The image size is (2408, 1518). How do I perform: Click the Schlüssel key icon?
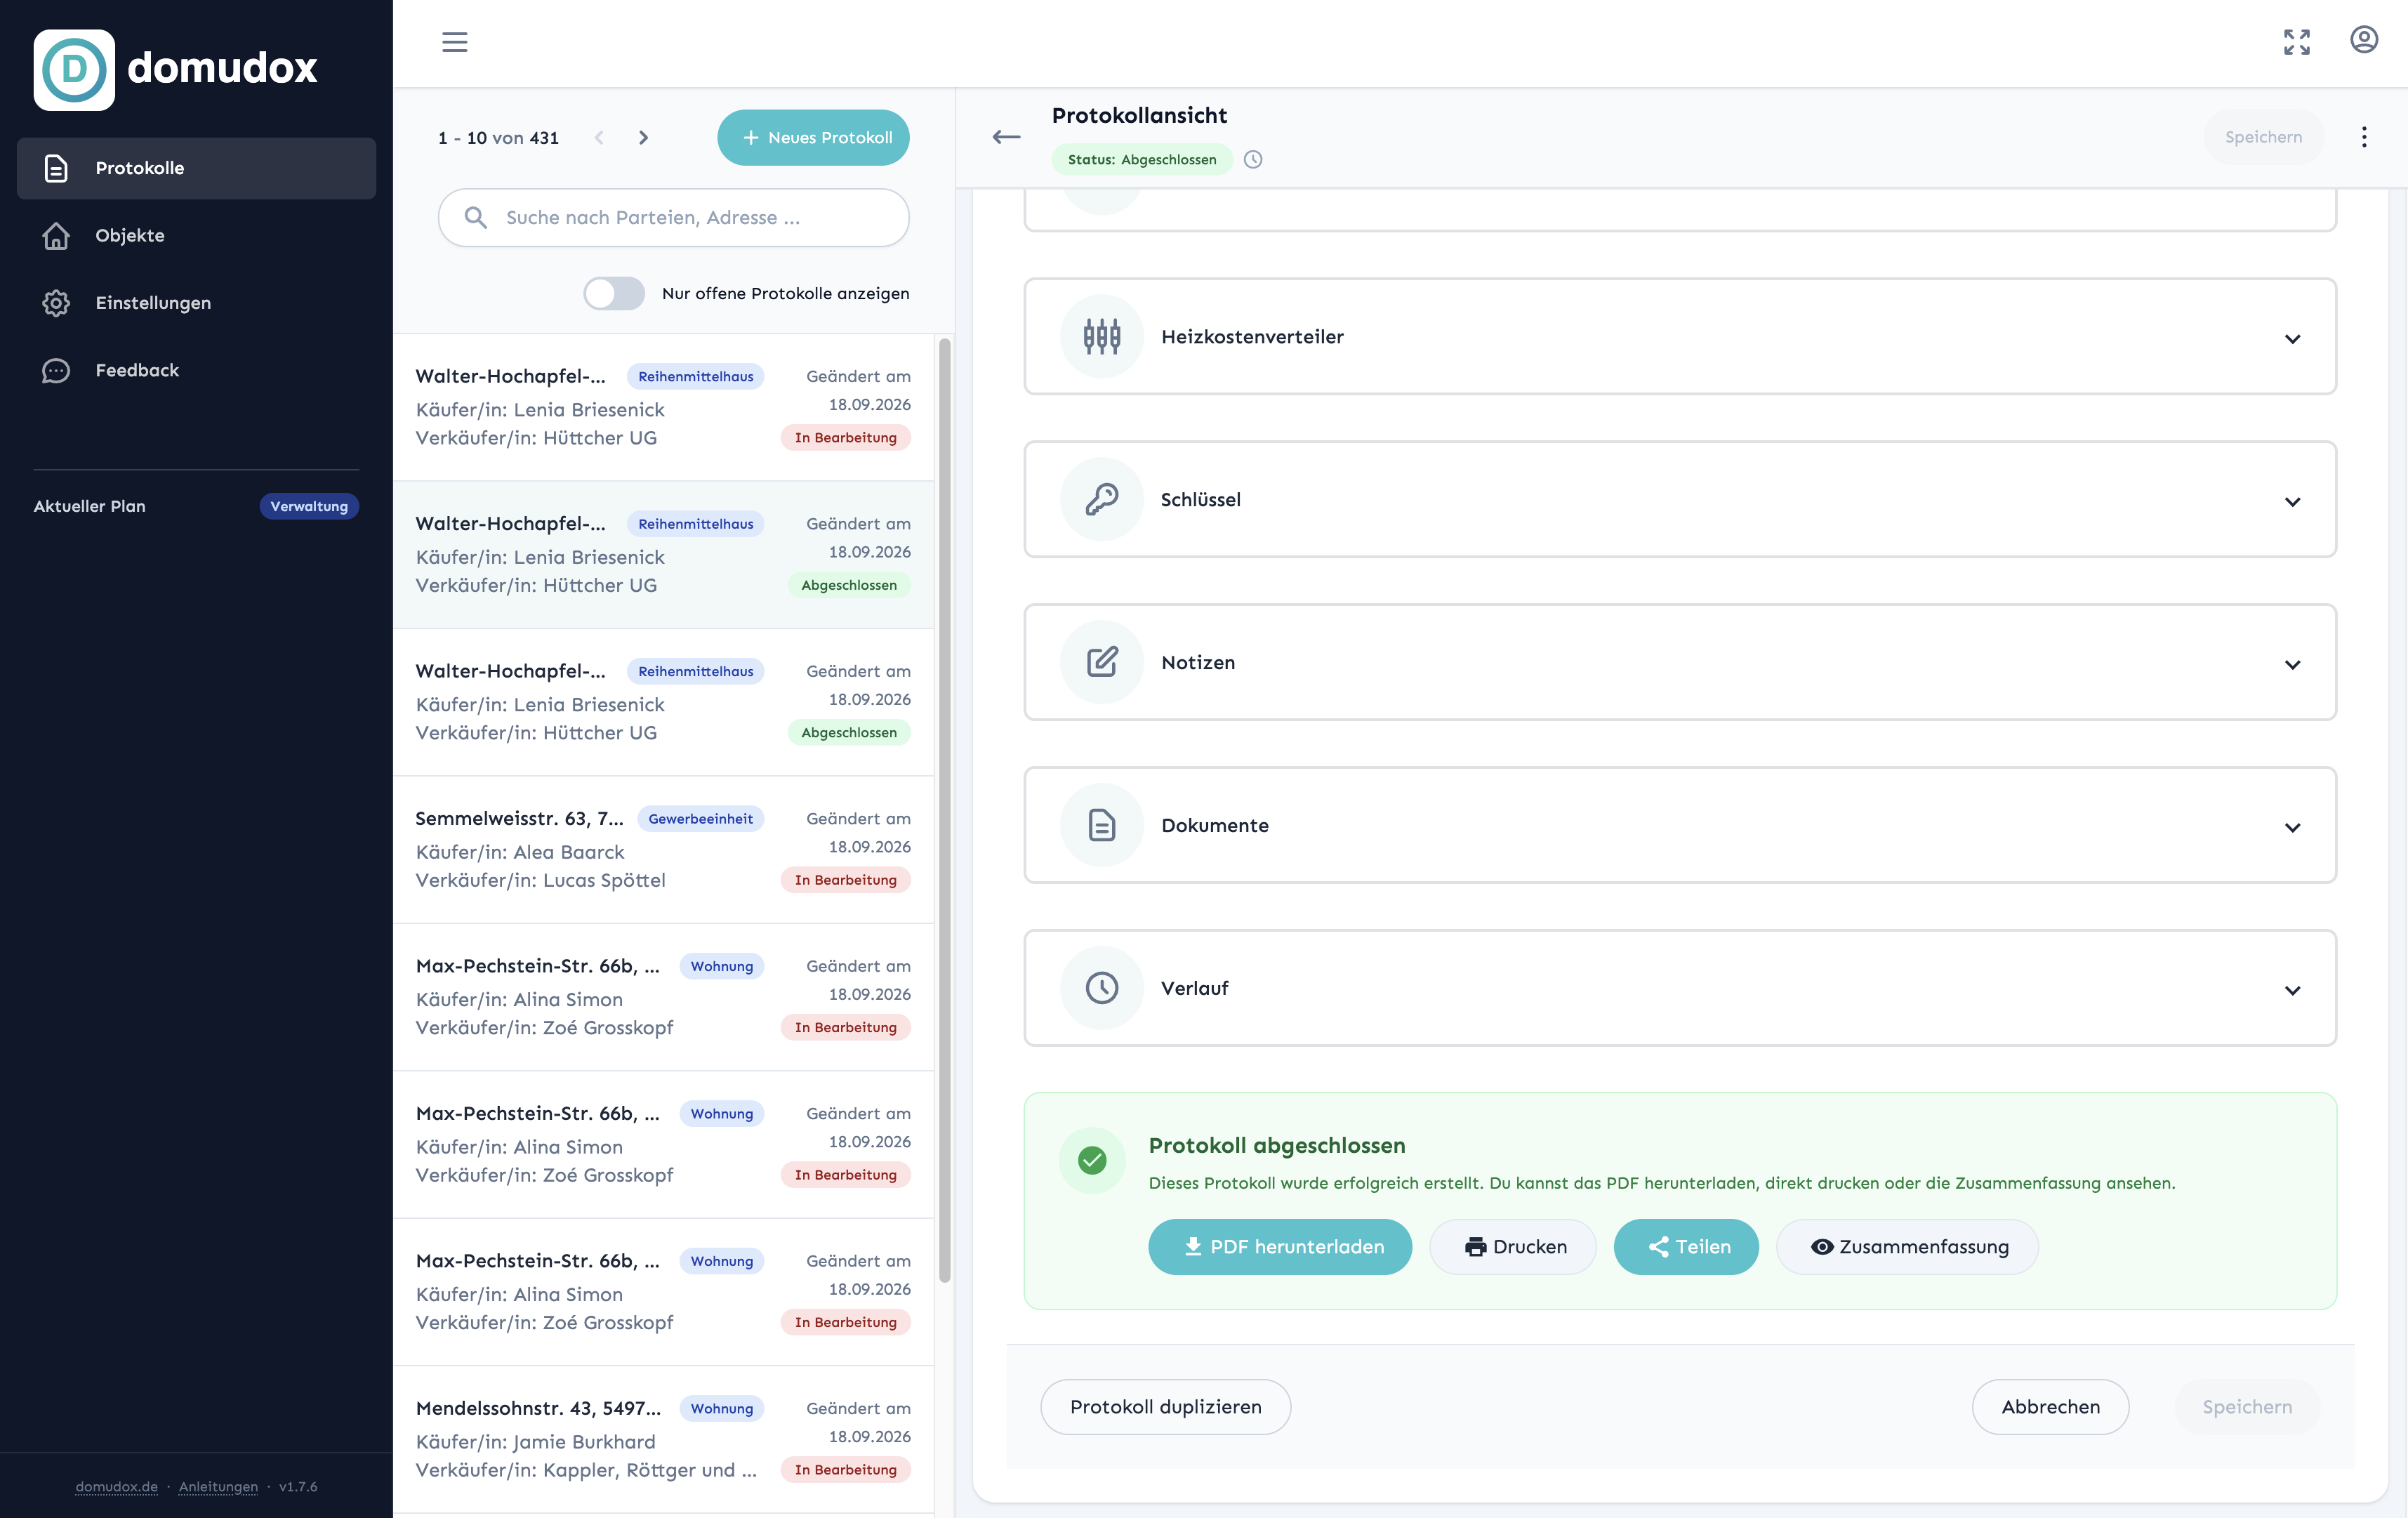tap(1101, 499)
